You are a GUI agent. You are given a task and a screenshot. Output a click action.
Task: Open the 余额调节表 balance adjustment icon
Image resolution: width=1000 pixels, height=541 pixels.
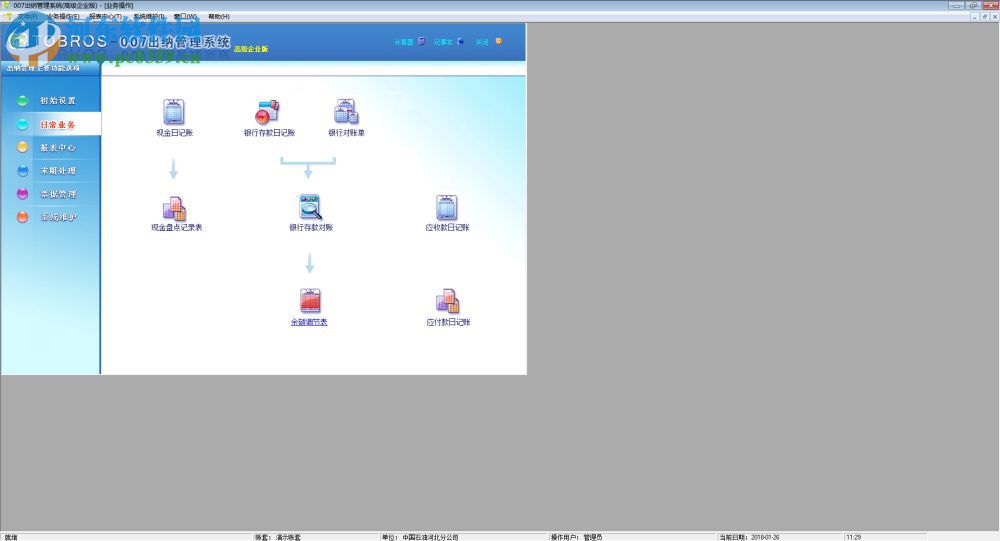[310, 301]
